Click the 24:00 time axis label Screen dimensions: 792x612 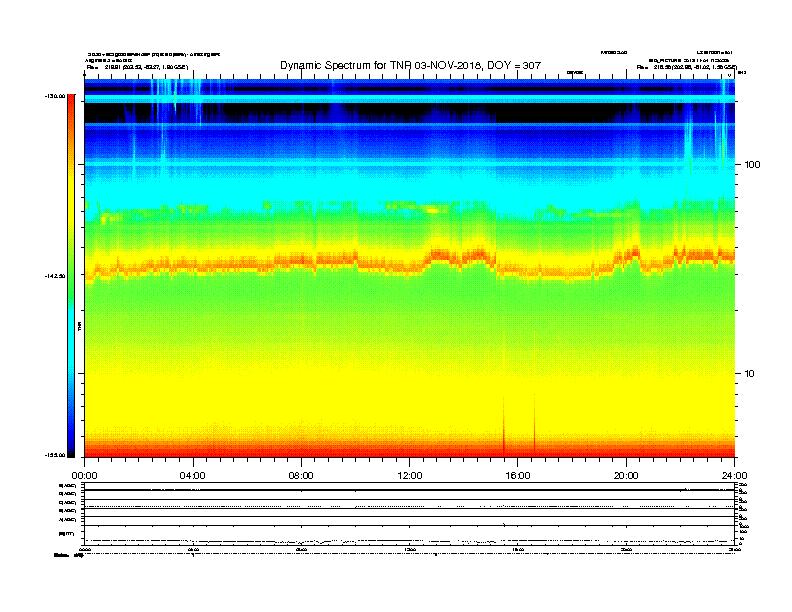pyautogui.click(x=734, y=476)
